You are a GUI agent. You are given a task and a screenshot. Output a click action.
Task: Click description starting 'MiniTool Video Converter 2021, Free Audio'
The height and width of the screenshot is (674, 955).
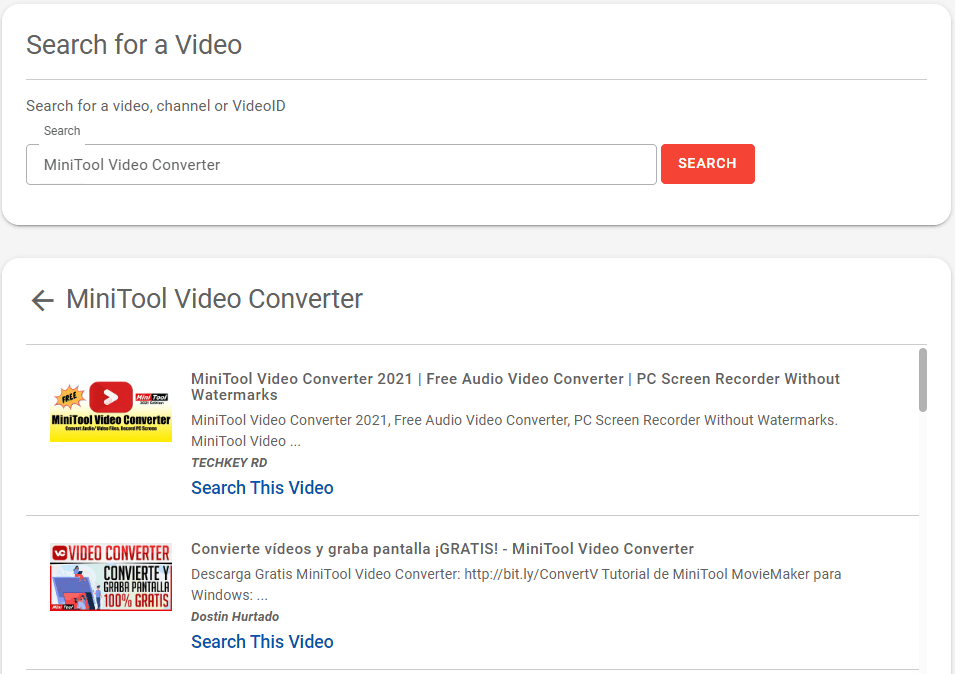pos(515,430)
